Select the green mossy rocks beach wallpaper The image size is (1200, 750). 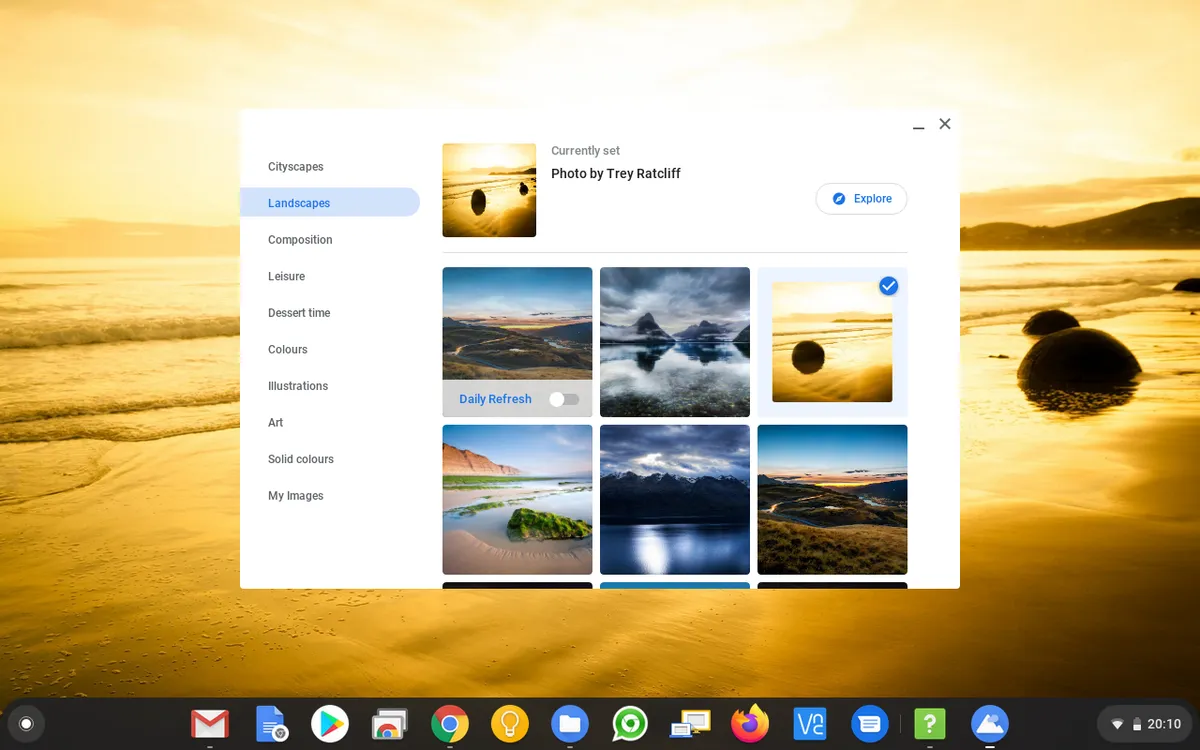point(517,499)
